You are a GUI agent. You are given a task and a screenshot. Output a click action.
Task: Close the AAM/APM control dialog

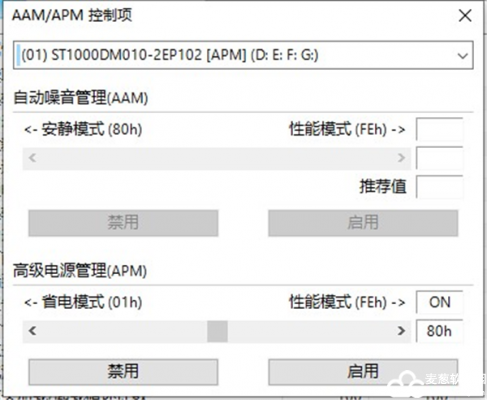465,15
